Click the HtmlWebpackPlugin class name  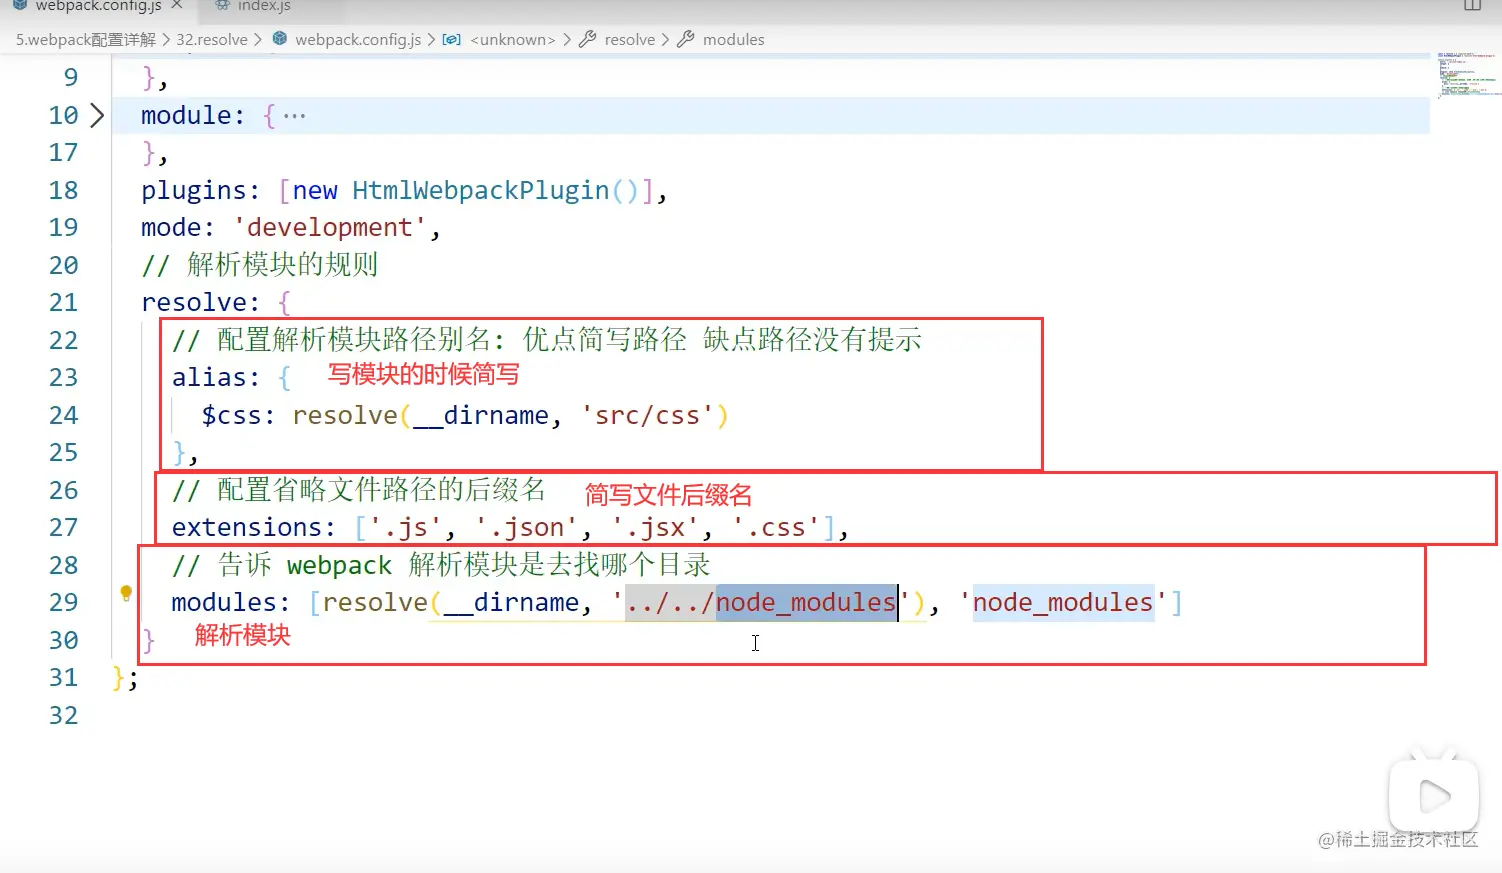pos(481,191)
